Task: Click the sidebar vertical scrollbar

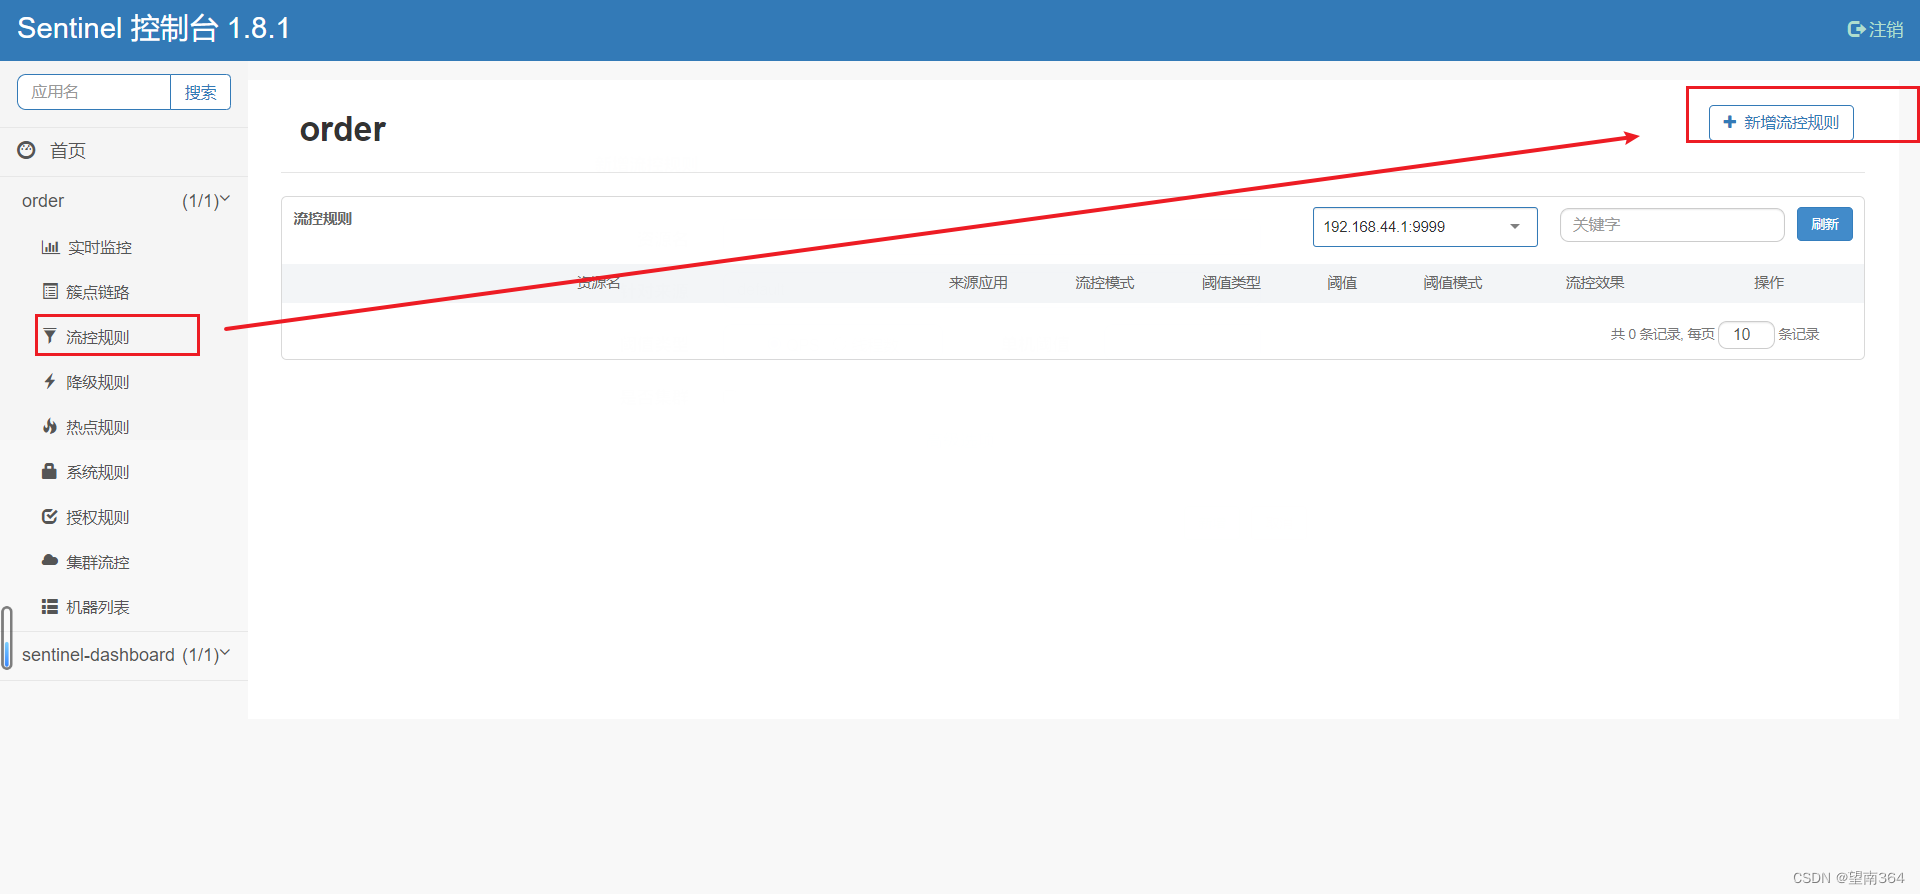Action: (x=7, y=637)
